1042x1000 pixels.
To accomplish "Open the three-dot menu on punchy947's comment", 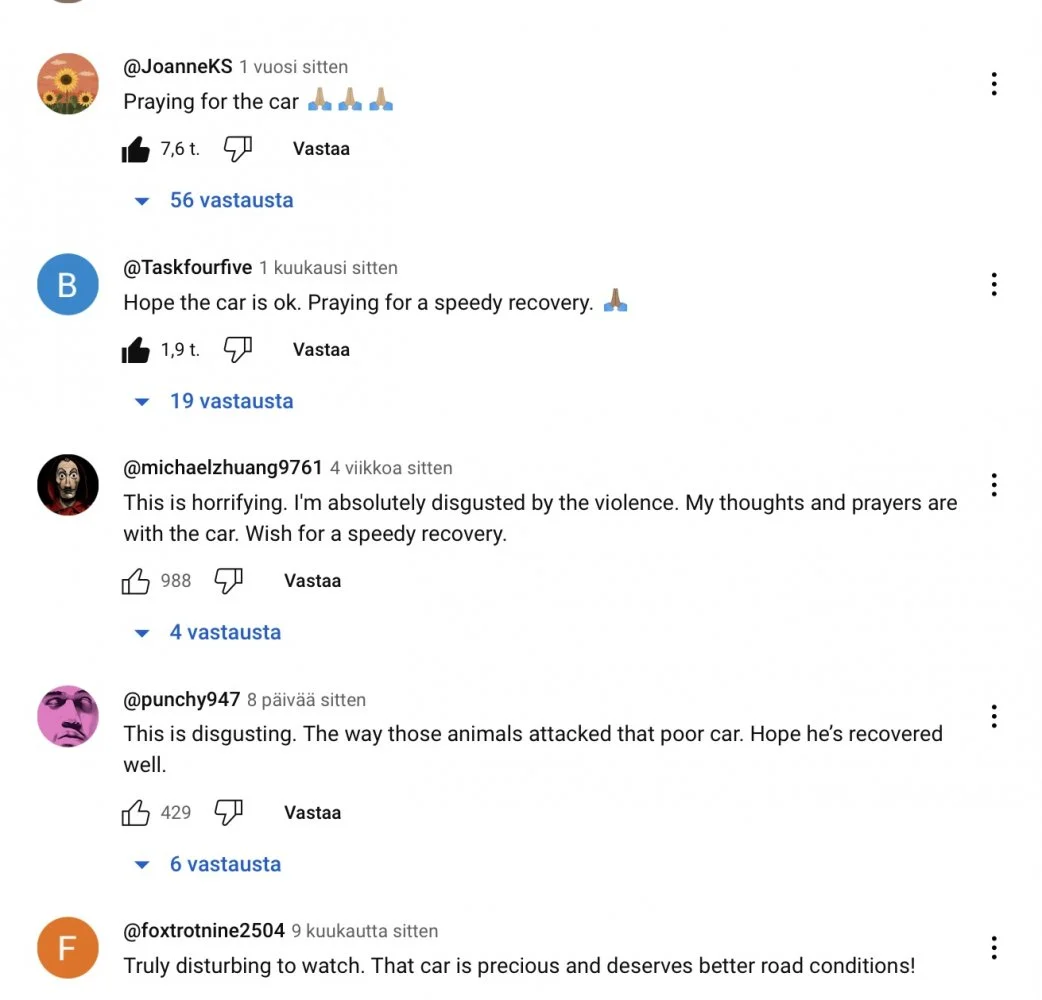I will pos(993,716).
